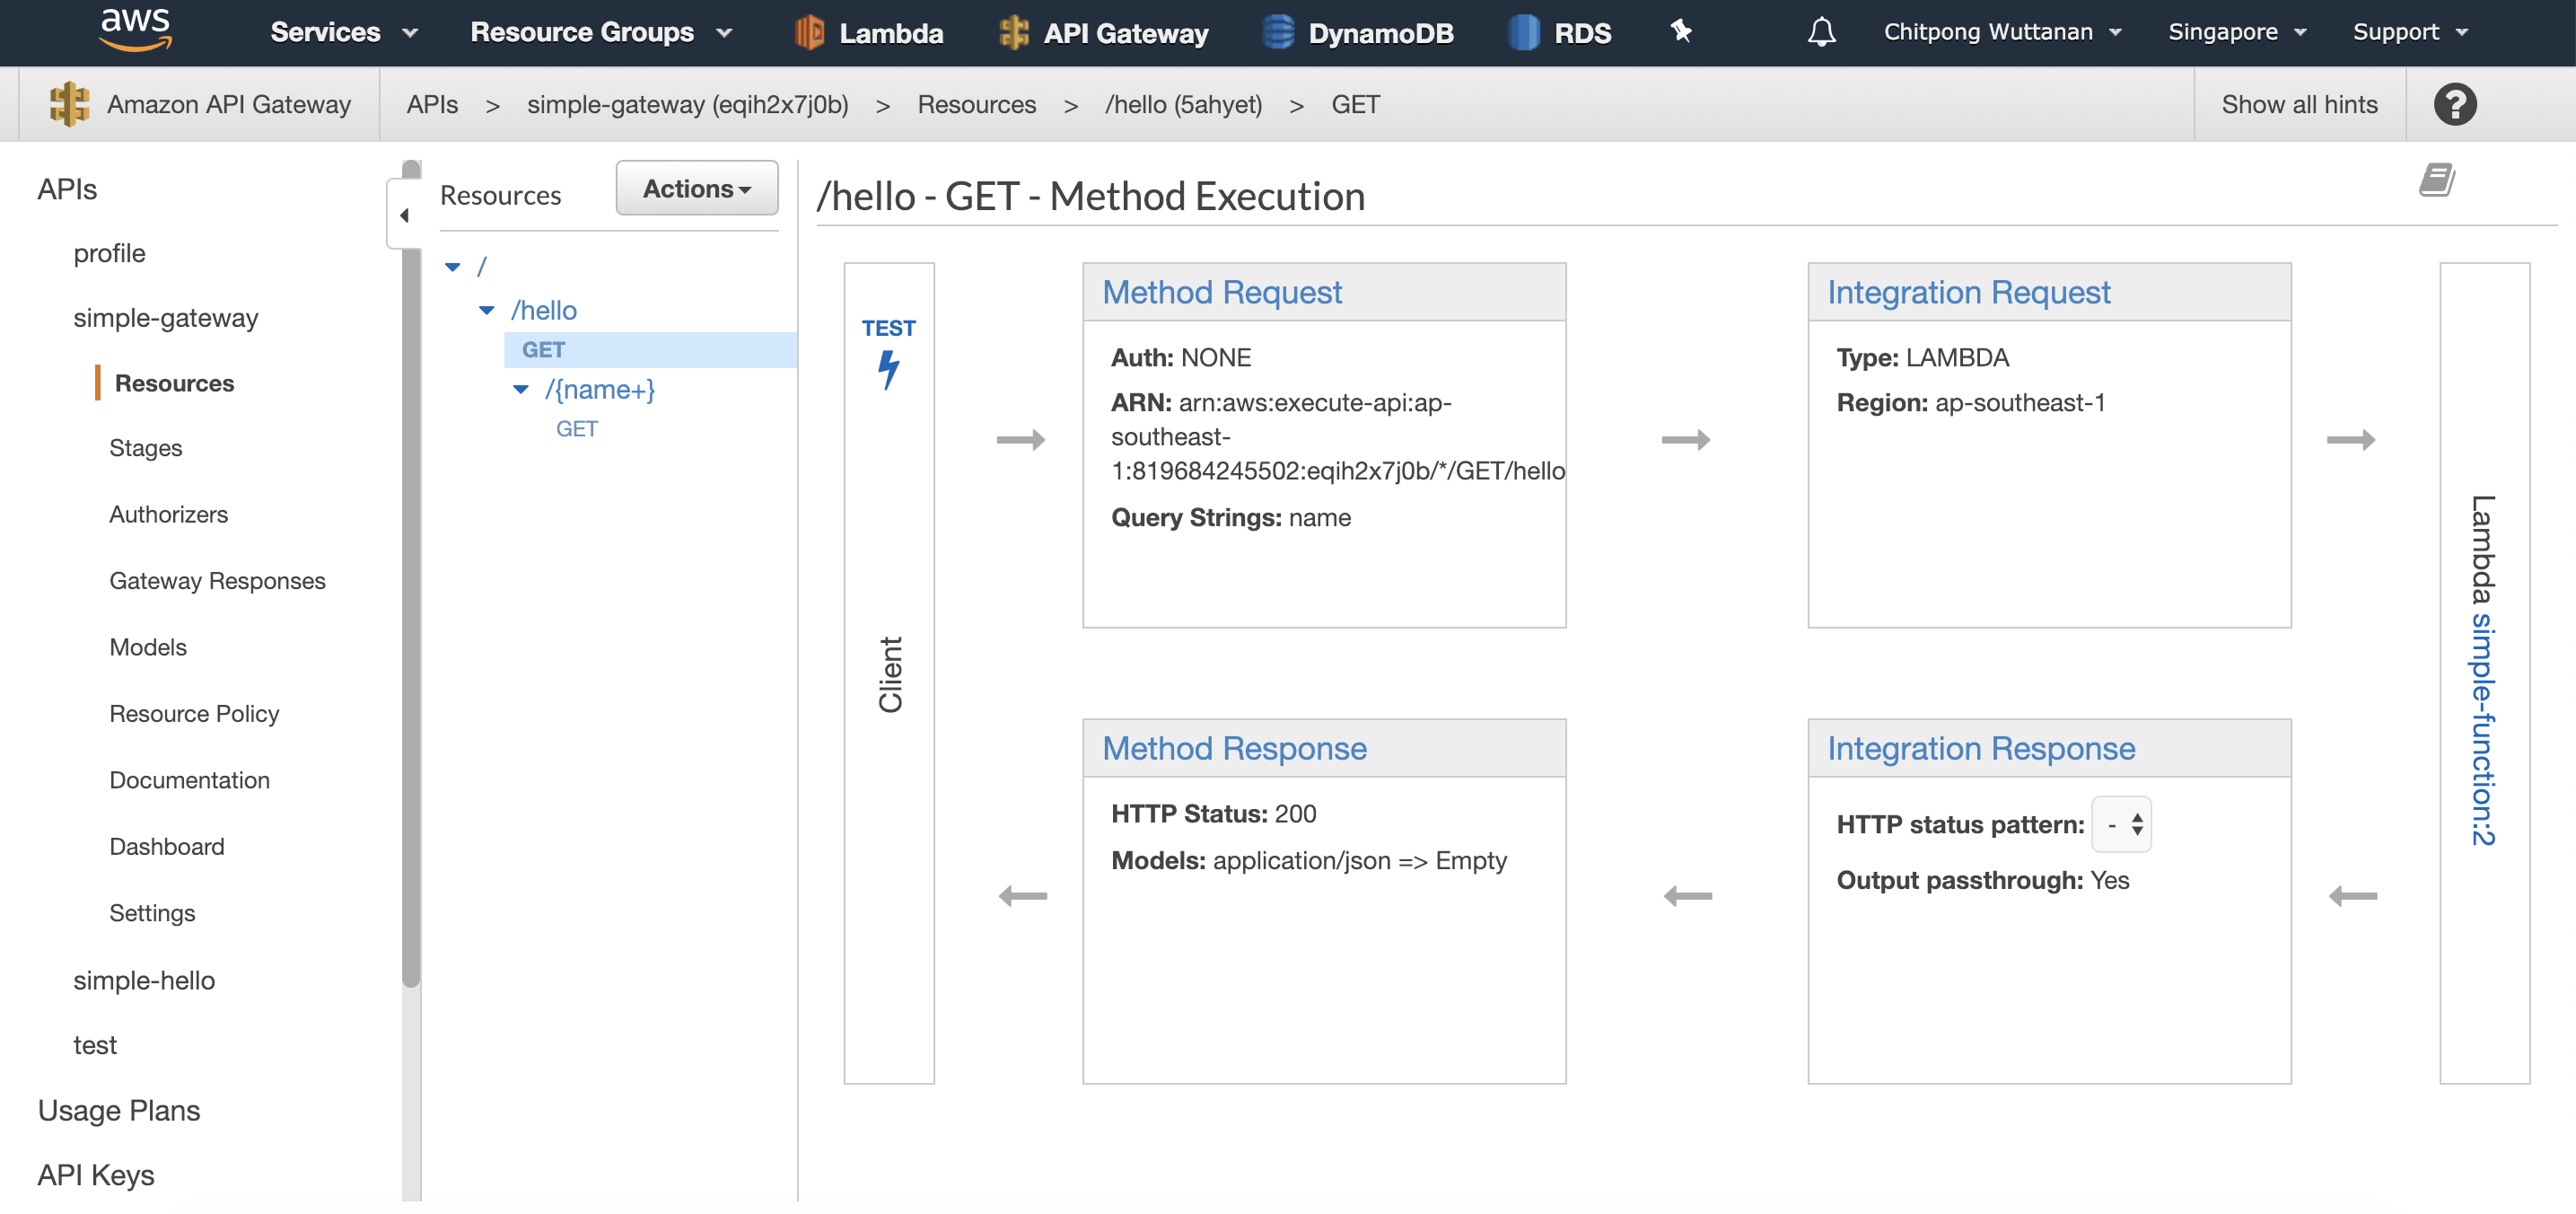The width and height of the screenshot is (2576, 1214).
Task: Open the documentation book icon
Action: tap(2436, 181)
